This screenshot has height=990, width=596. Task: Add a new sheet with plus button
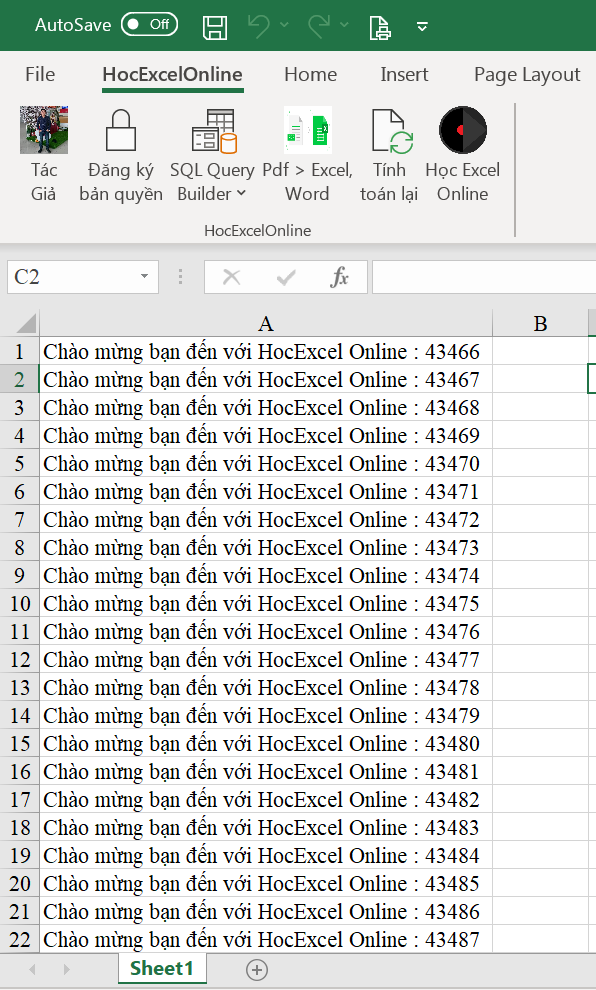[x=257, y=970]
